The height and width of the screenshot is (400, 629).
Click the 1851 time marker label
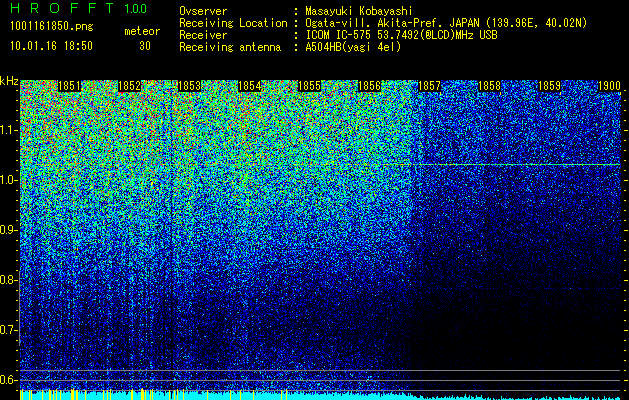pos(69,86)
